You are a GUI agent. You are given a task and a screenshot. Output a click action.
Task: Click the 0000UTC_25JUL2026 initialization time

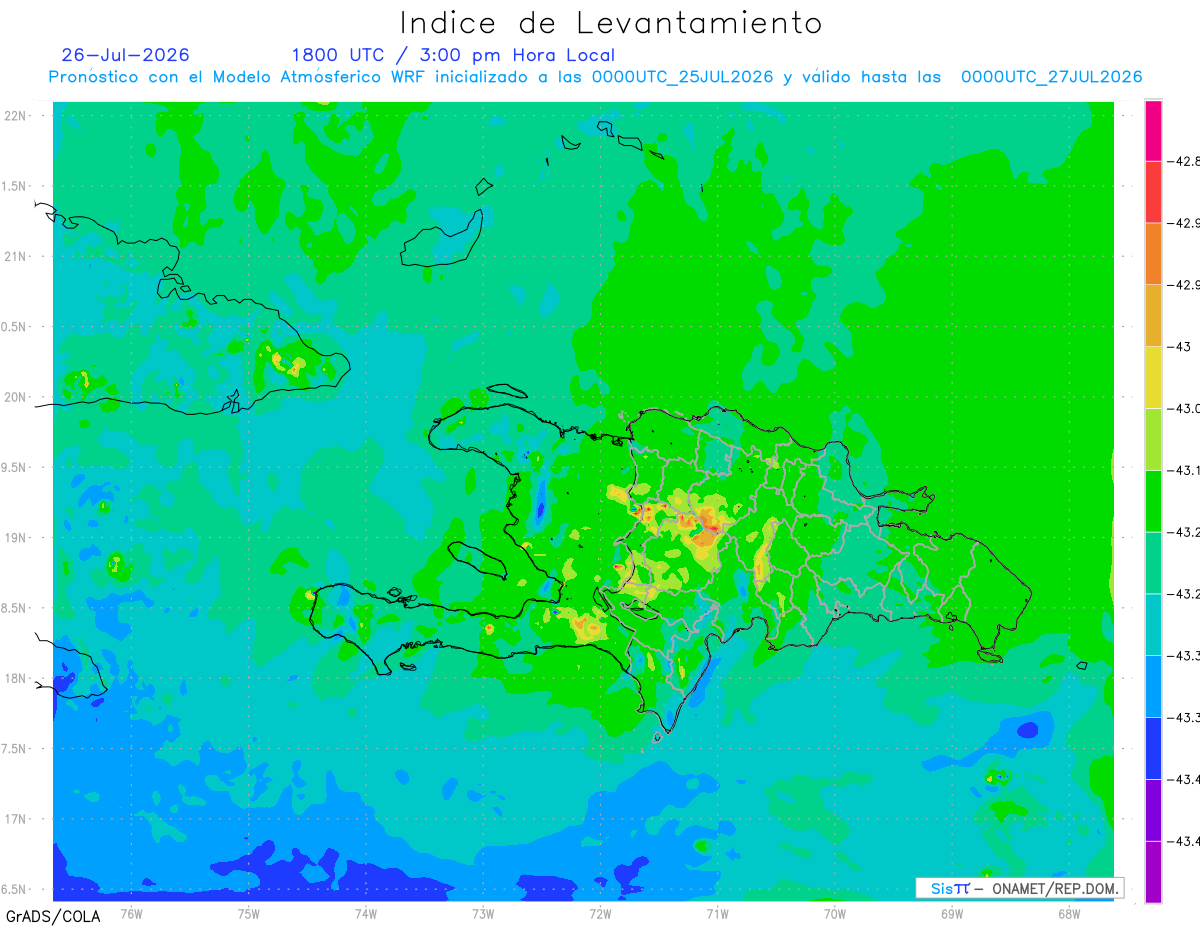682,77
